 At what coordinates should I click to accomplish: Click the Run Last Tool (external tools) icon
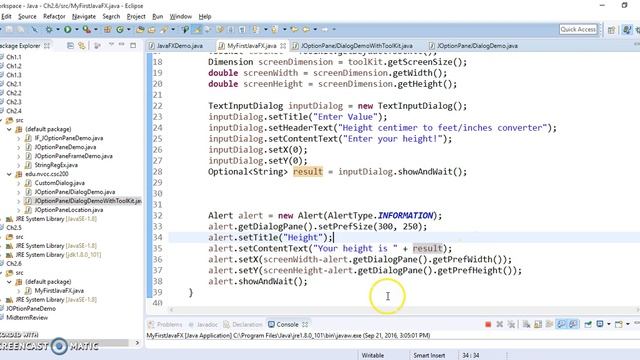(87, 29)
